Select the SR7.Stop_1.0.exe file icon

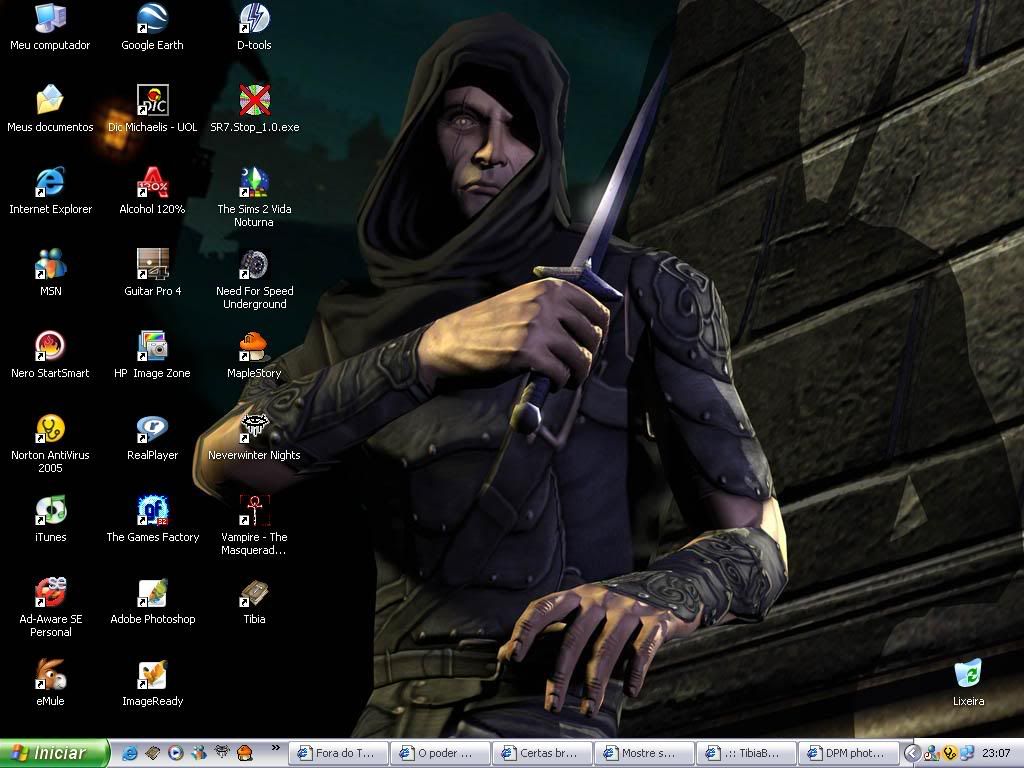pos(254,109)
